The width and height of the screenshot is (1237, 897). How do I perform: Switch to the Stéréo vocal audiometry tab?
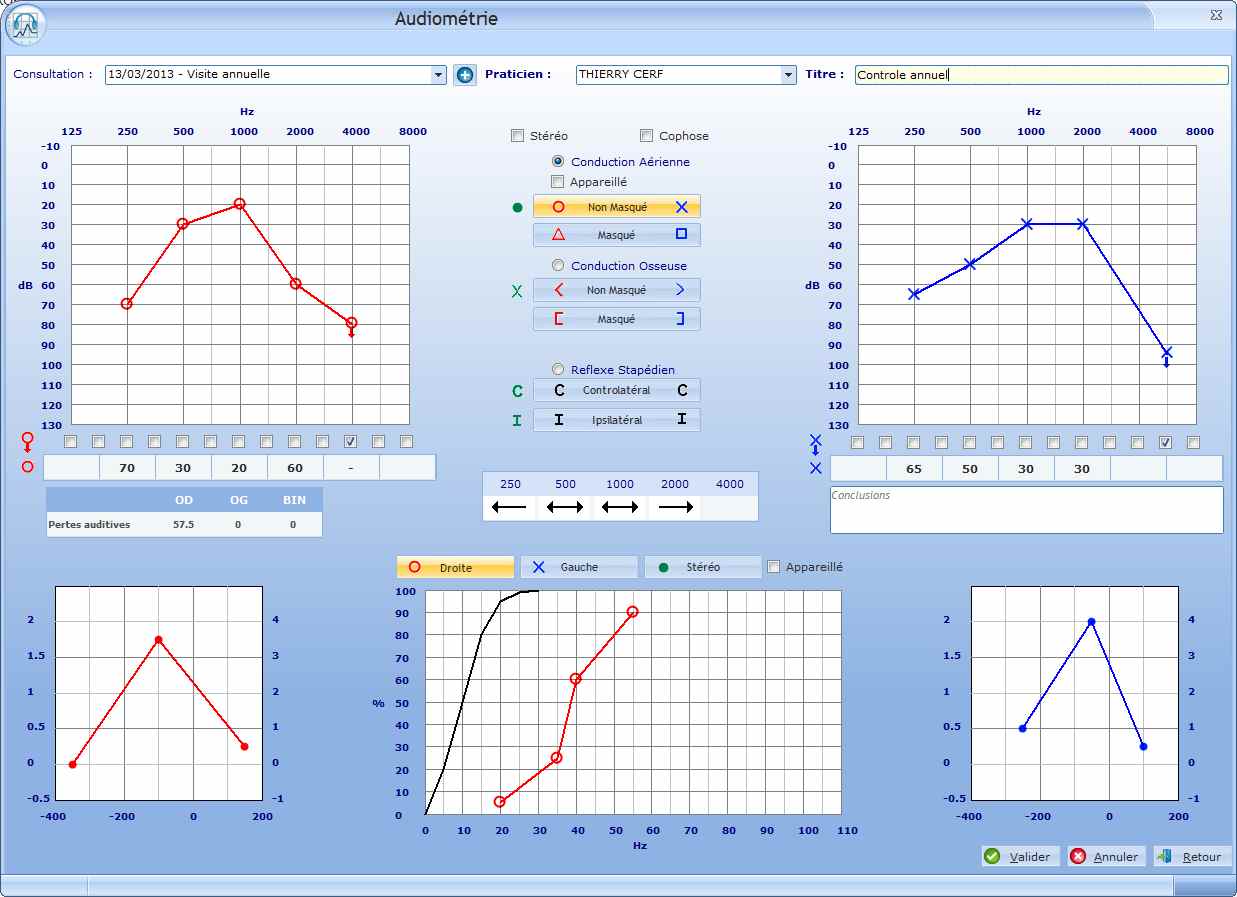click(702, 567)
